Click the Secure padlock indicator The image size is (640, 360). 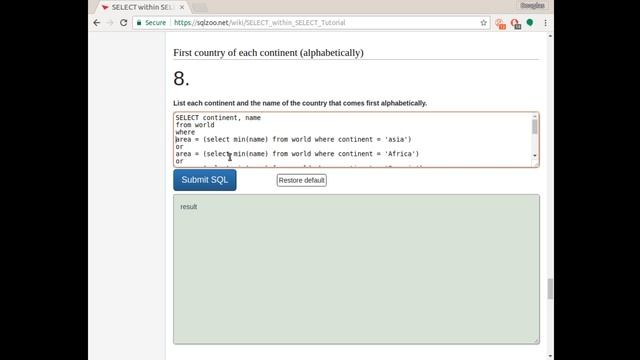[151, 23]
